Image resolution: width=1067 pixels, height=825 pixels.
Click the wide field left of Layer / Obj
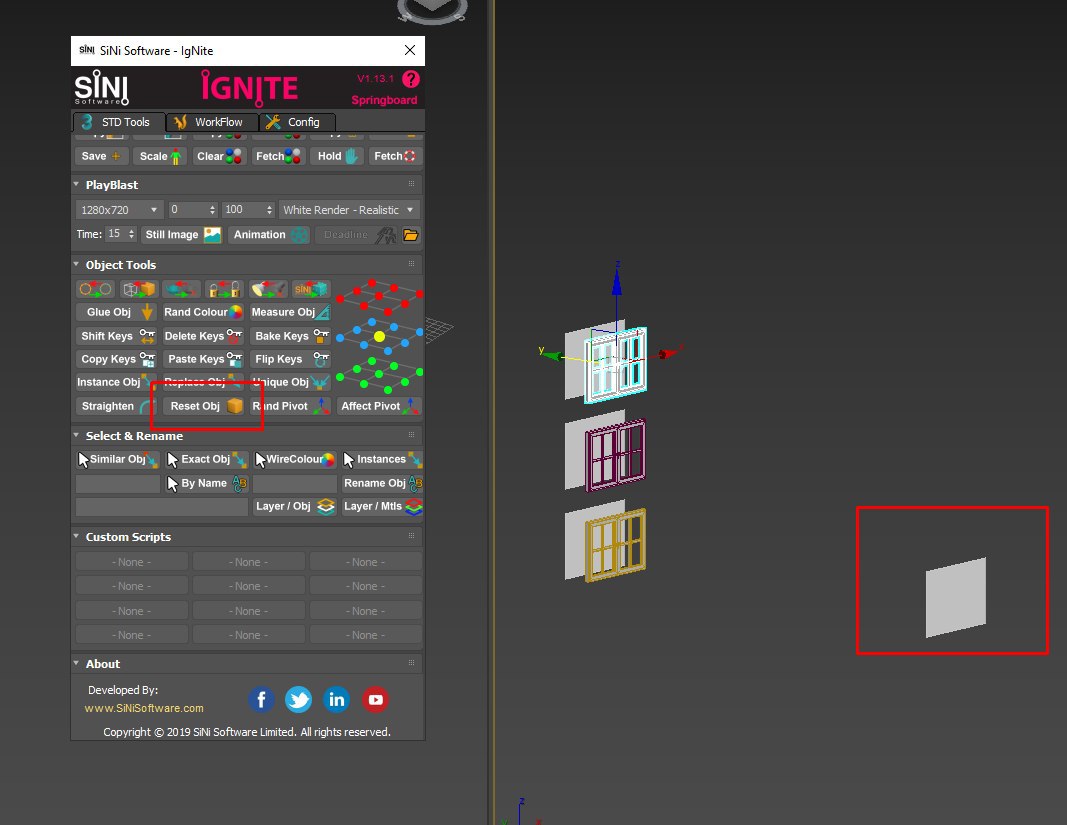click(x=162, y=507)
